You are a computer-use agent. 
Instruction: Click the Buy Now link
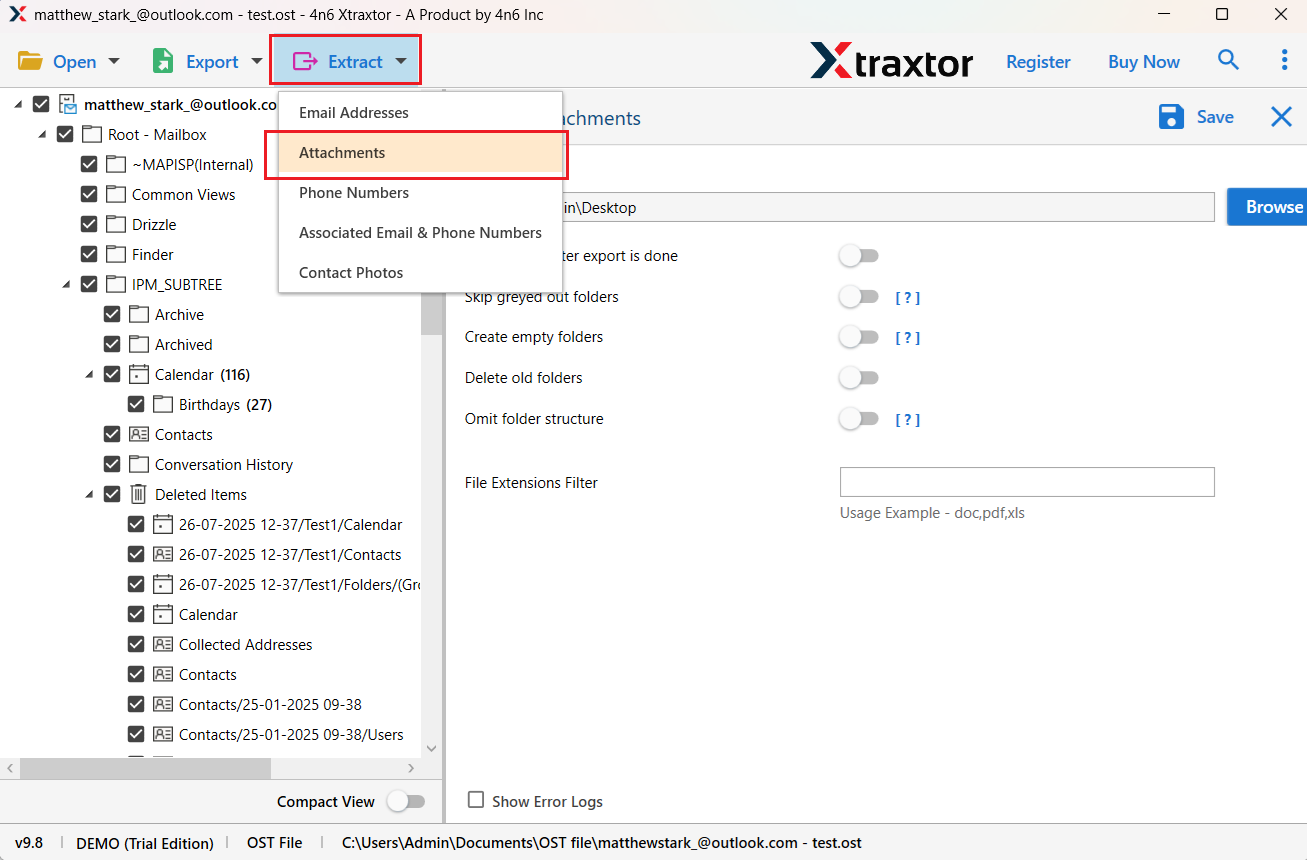click(x=1144, y=62)
